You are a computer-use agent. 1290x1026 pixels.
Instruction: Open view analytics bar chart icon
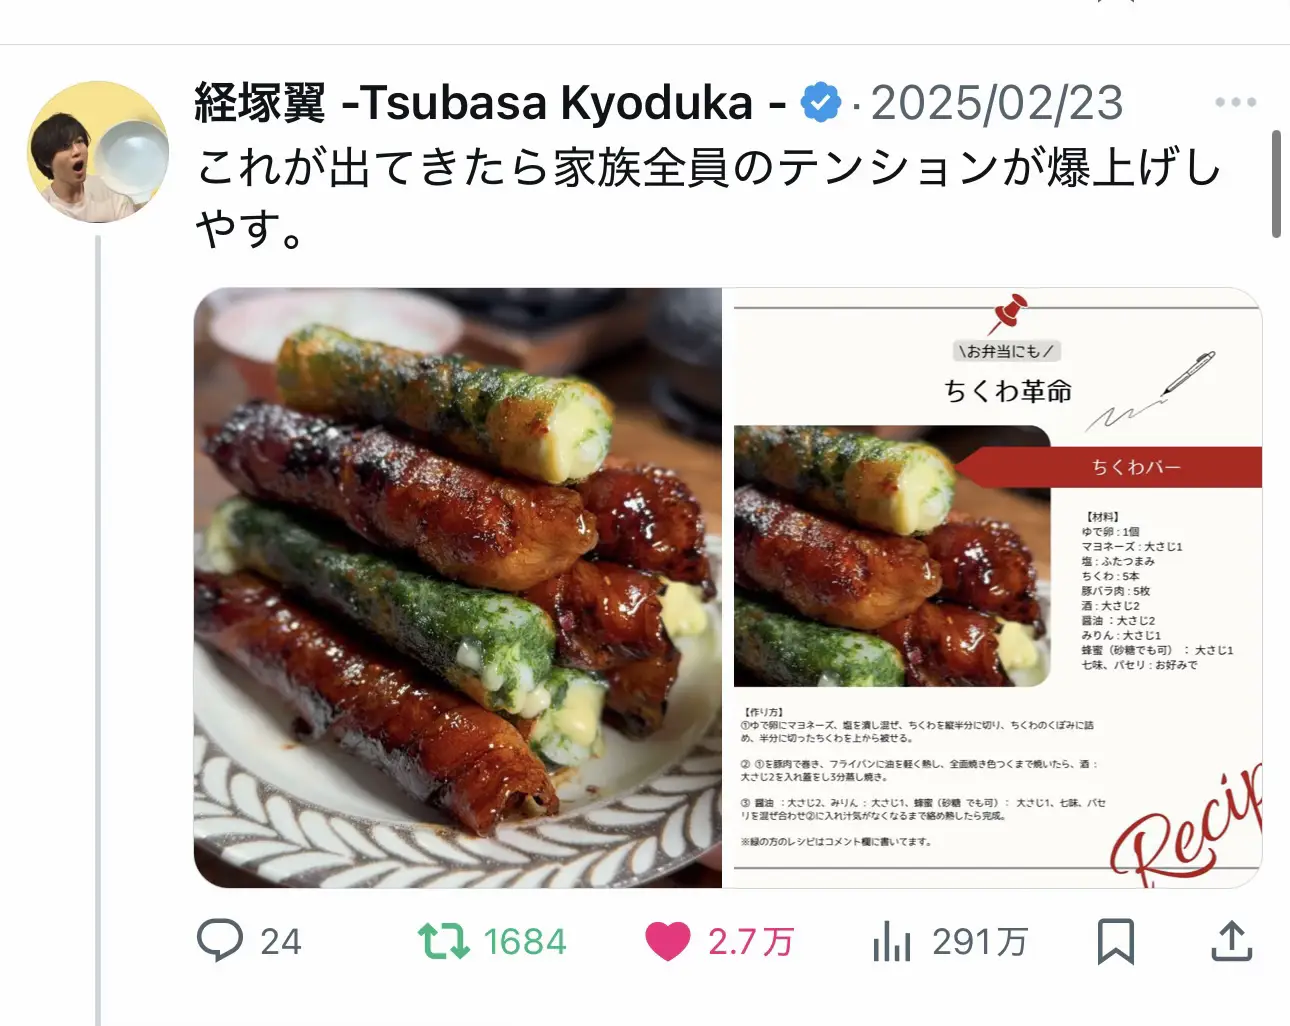(891, 941)
